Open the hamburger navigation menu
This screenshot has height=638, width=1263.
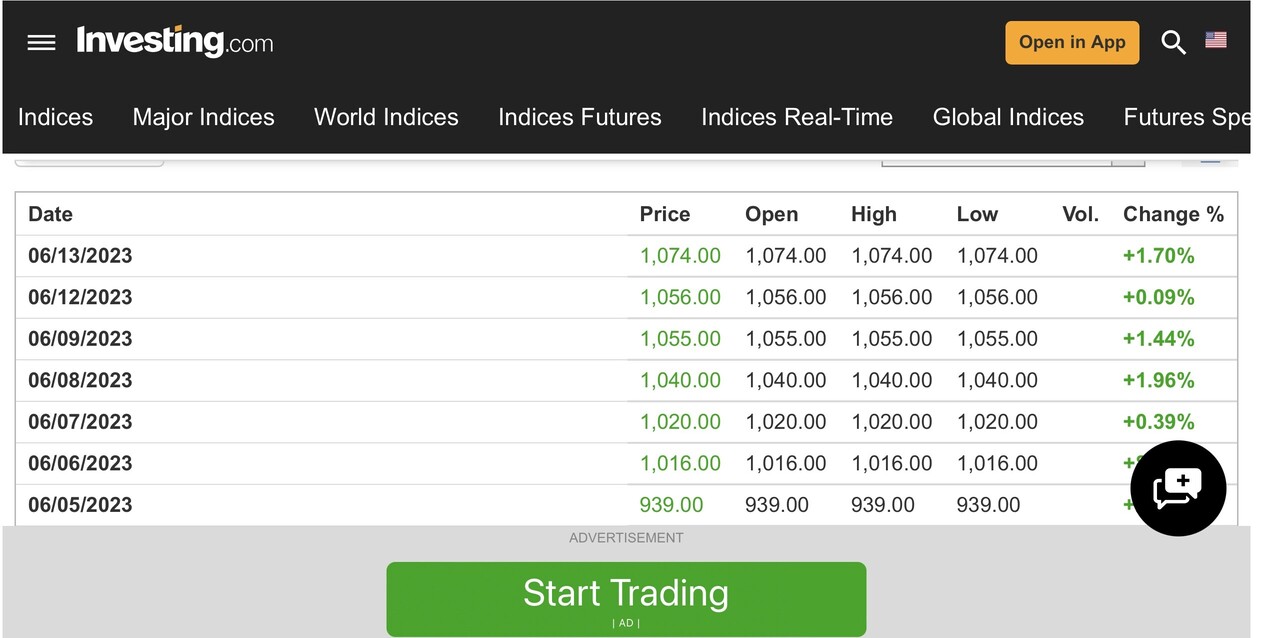pos(41,43)
